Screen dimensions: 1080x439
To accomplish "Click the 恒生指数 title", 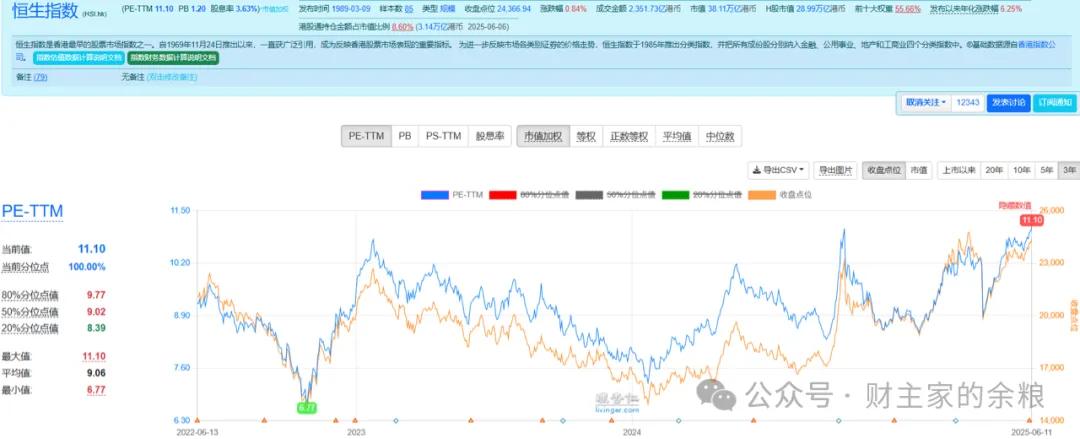I will tap(45, 10).
